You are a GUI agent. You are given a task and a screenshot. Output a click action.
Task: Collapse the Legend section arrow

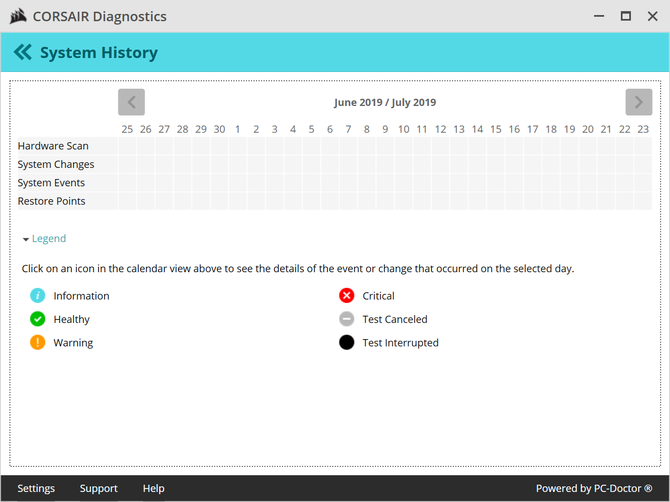click(26, 239)
